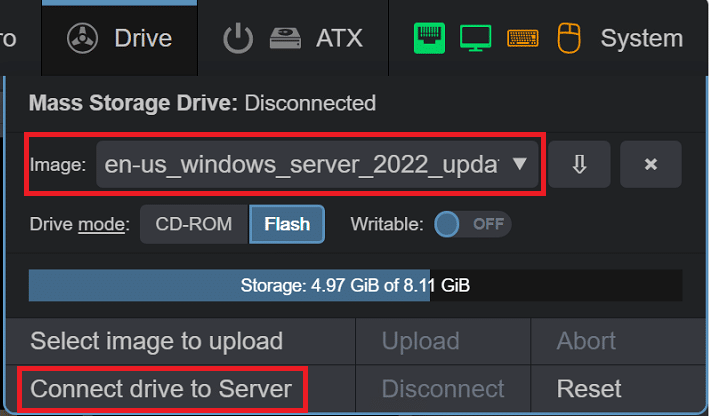Click the green network port icon
The height and width of the screenshot is (418, 709).
point(429,38)
